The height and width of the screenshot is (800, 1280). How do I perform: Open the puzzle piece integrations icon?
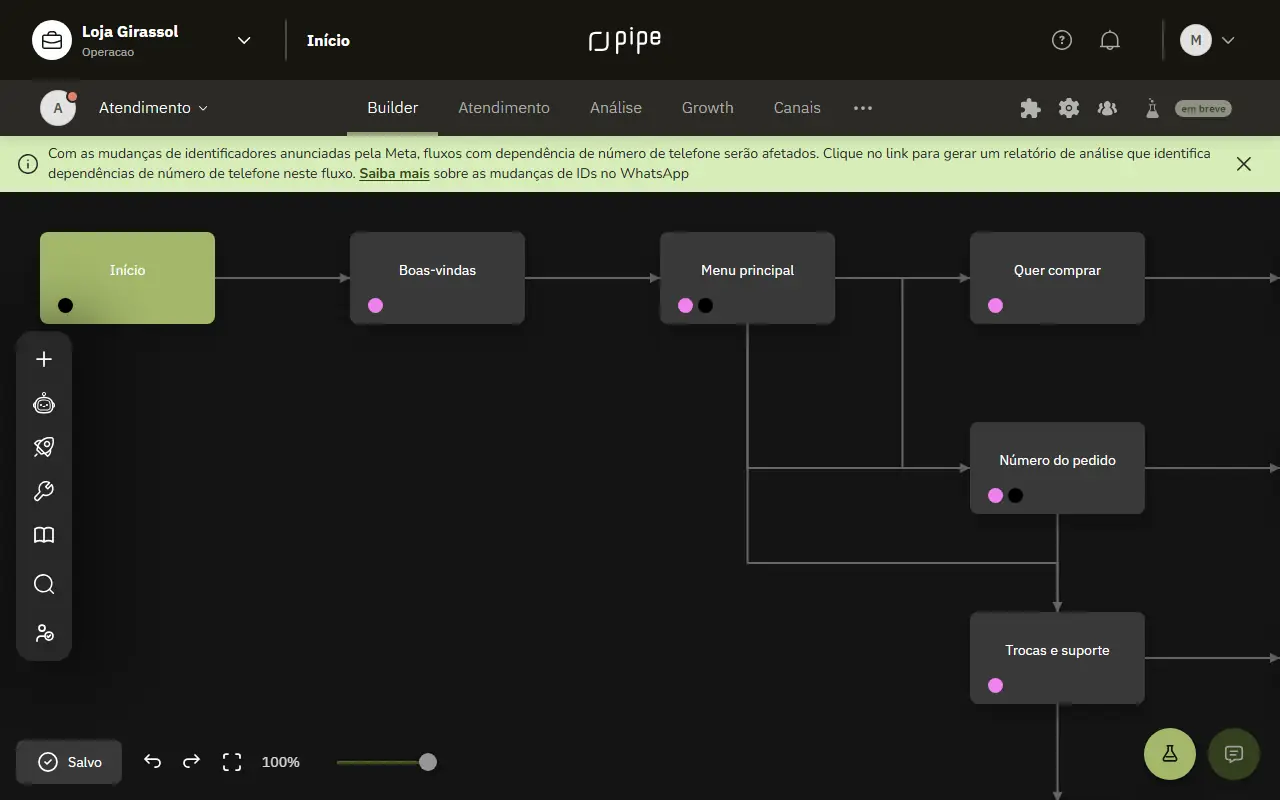point(1030,108)
